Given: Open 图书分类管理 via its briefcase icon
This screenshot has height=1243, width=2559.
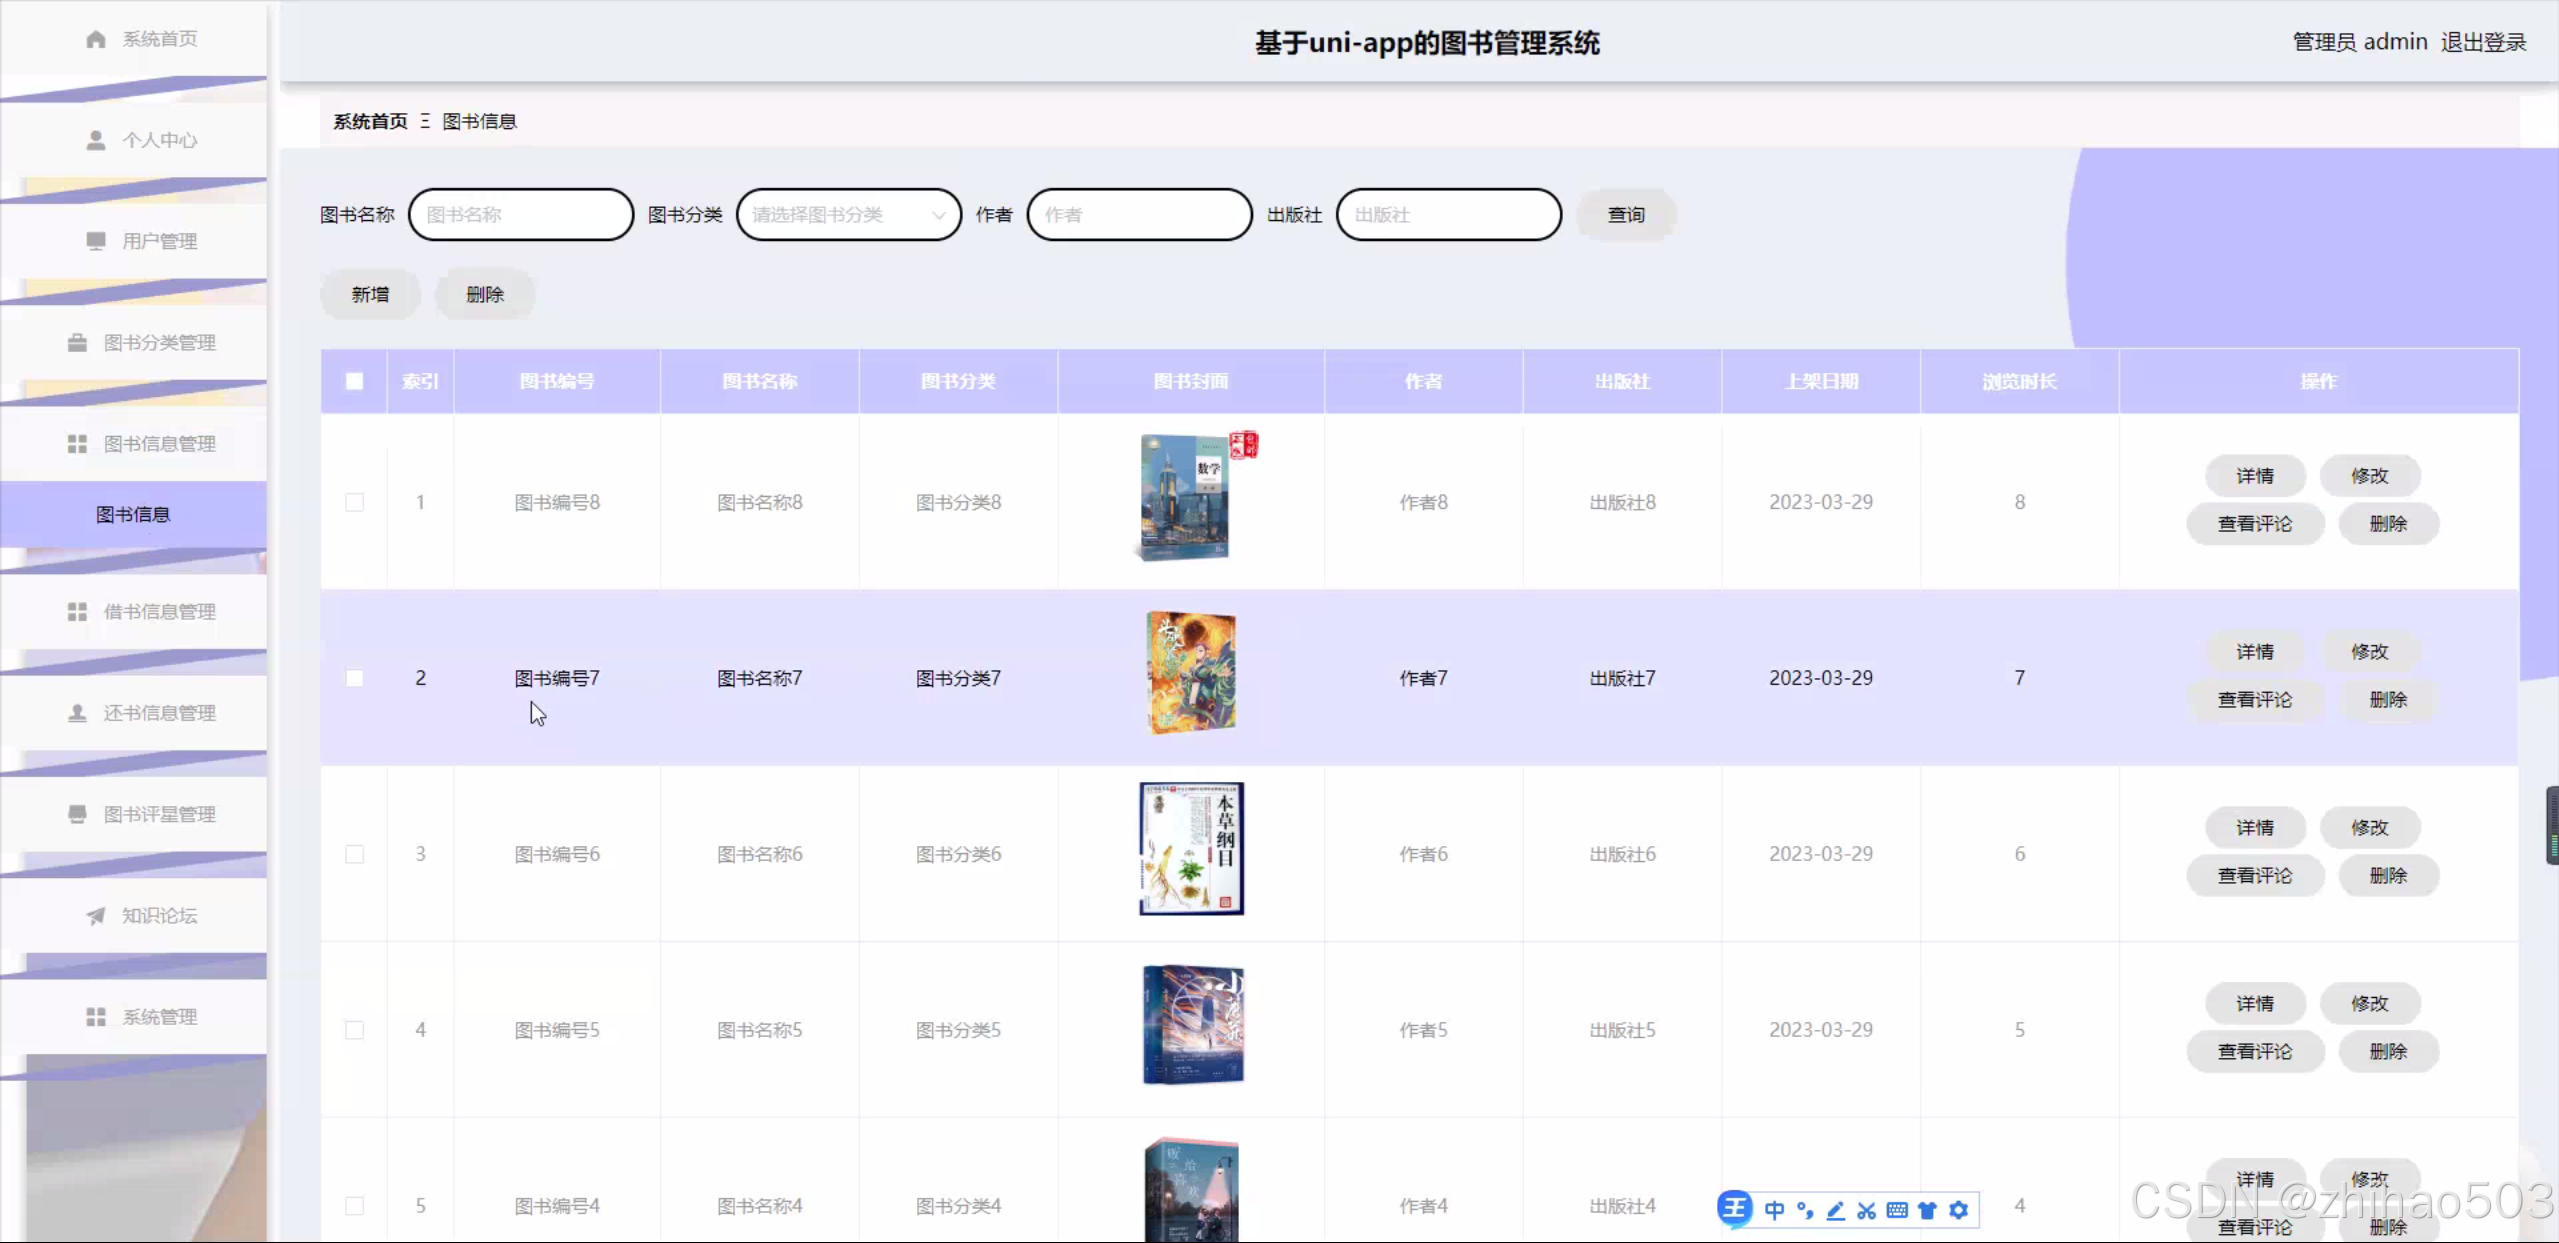Looking at the screenshot, I should pos(77,342).
